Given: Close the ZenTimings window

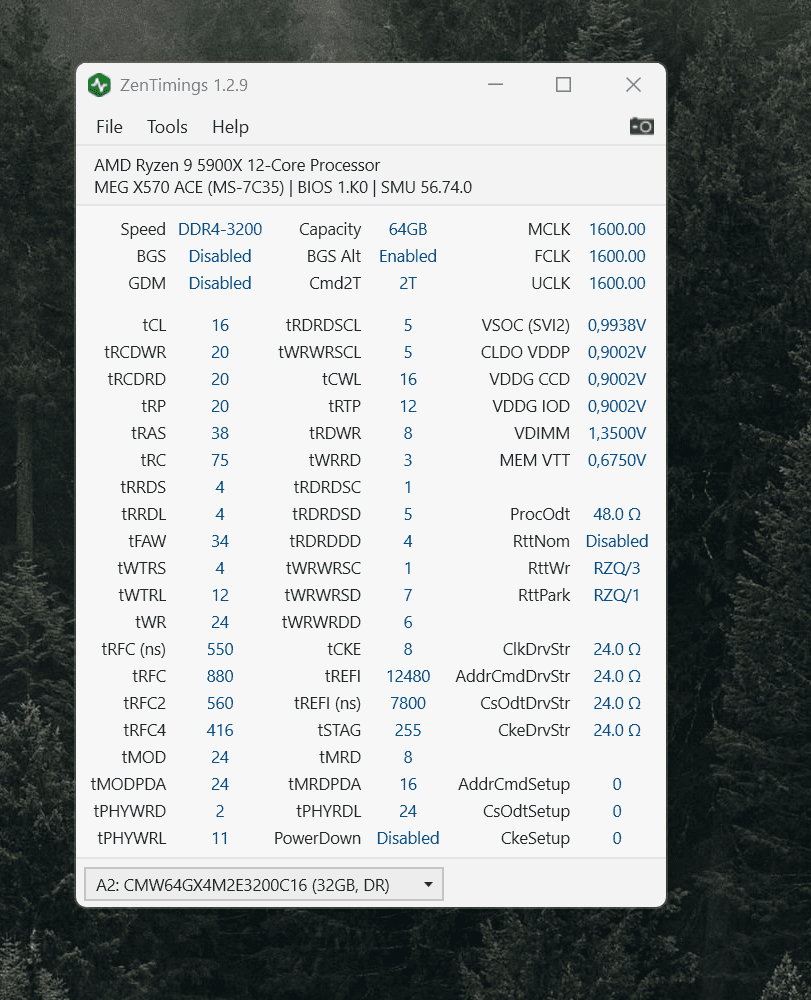Looking at the screenshot, I should pos(633,85).
